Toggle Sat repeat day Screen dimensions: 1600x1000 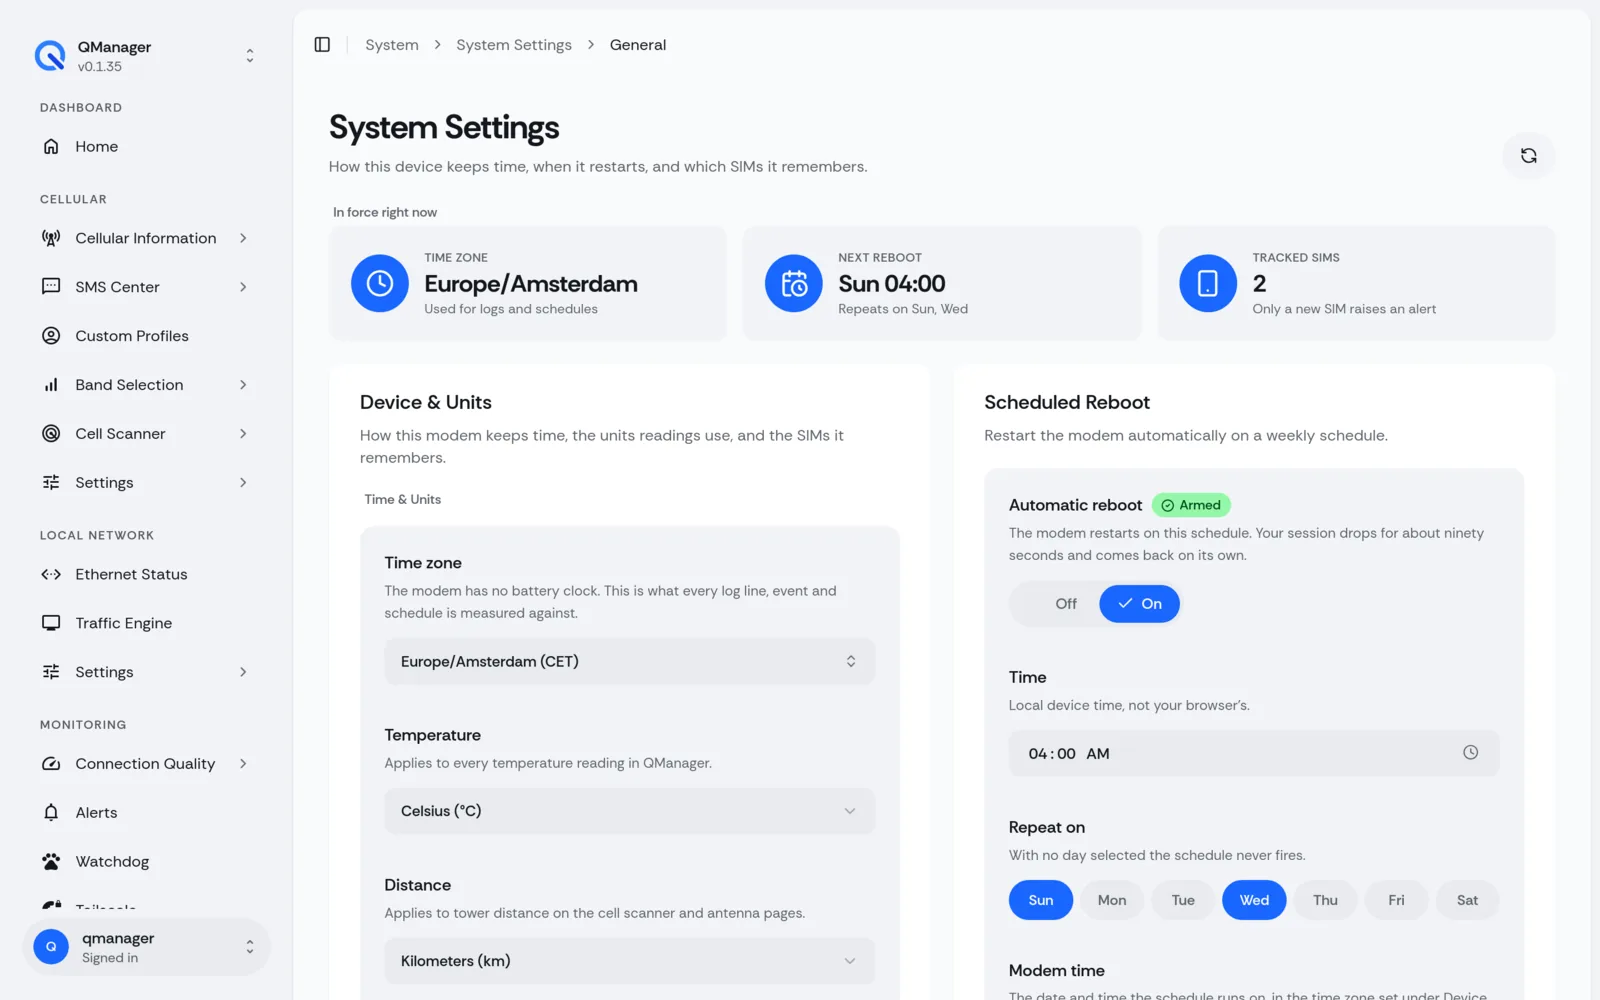coord(1467,900)
